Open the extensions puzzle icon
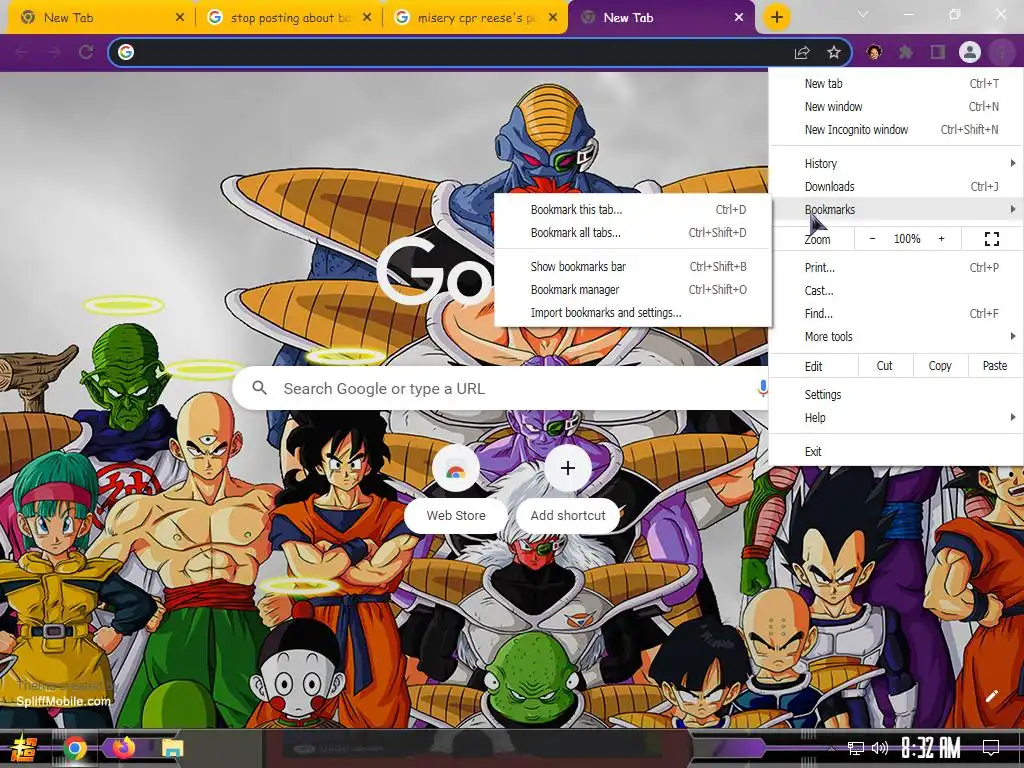 coord(906,52)
